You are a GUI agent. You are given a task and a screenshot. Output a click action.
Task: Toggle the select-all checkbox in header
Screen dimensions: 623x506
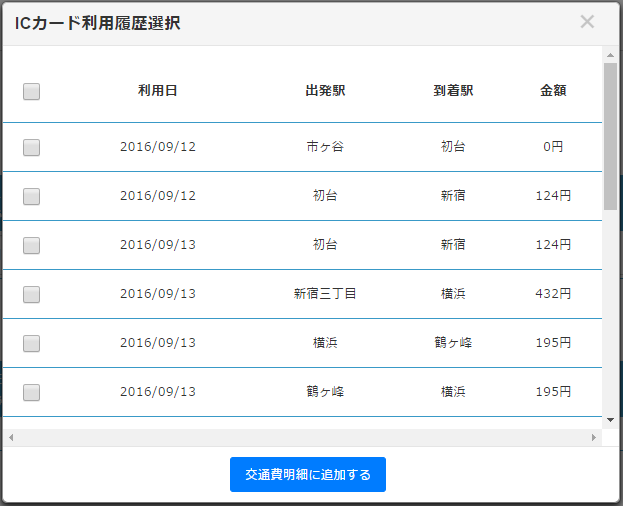[31, 91]
